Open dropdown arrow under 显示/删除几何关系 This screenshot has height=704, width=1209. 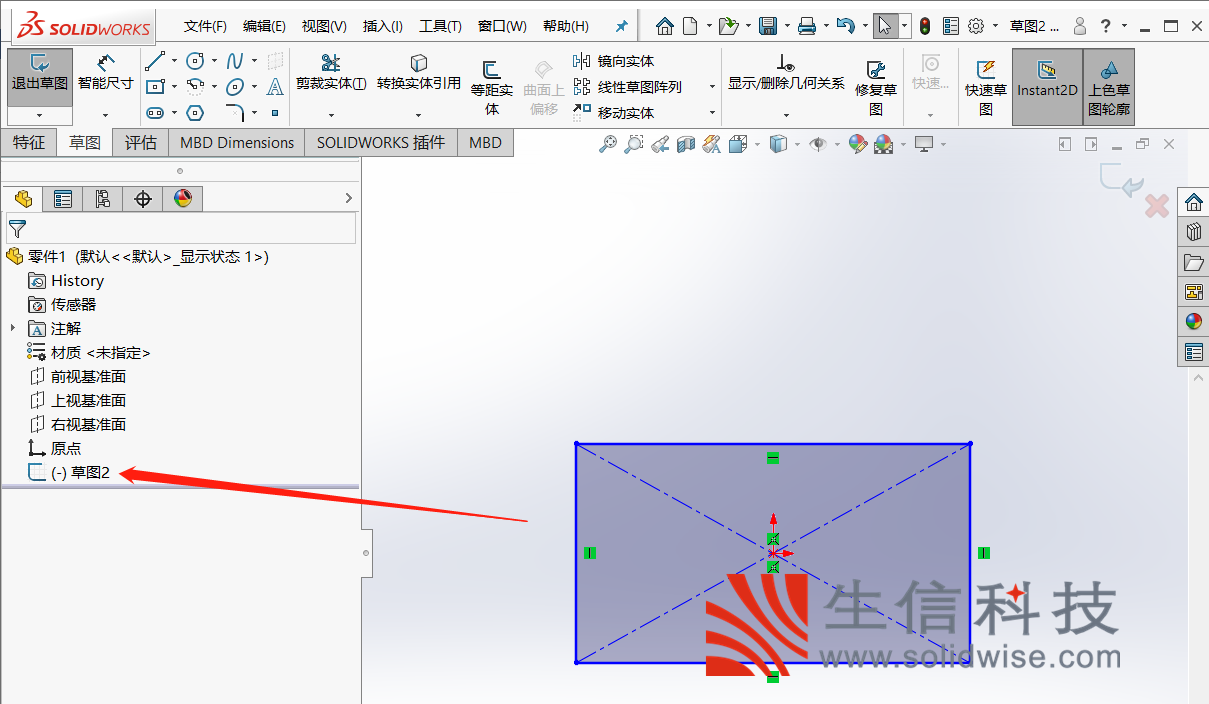coord(786,115)
